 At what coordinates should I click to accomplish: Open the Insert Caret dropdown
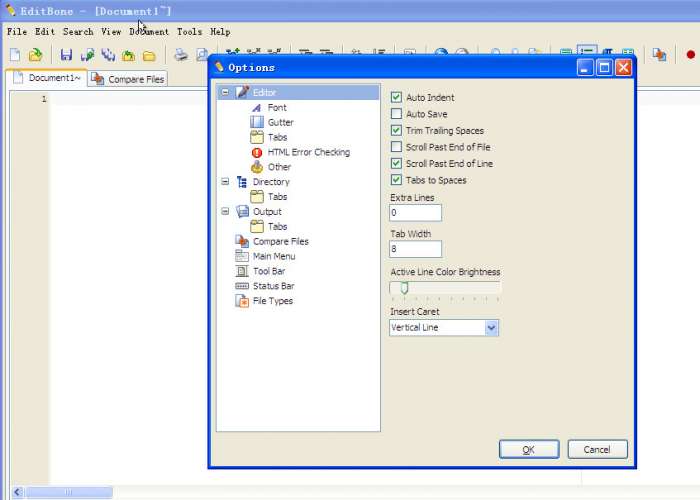[x=492, y=328]
